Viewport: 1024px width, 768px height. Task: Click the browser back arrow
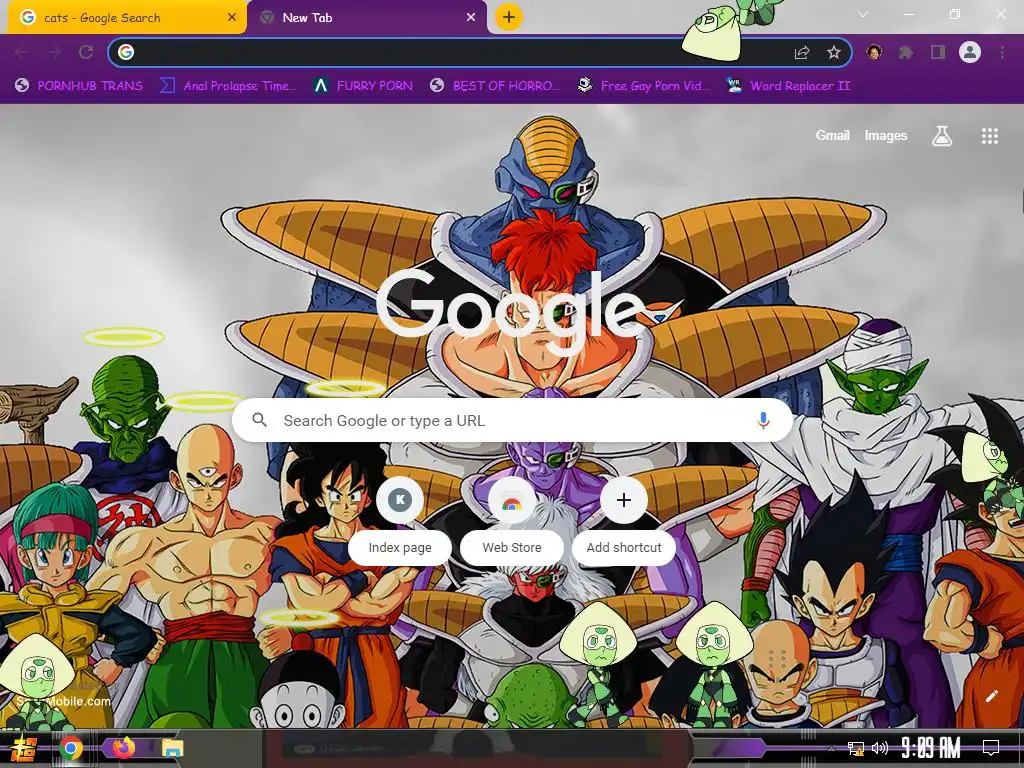click(22, 52)
